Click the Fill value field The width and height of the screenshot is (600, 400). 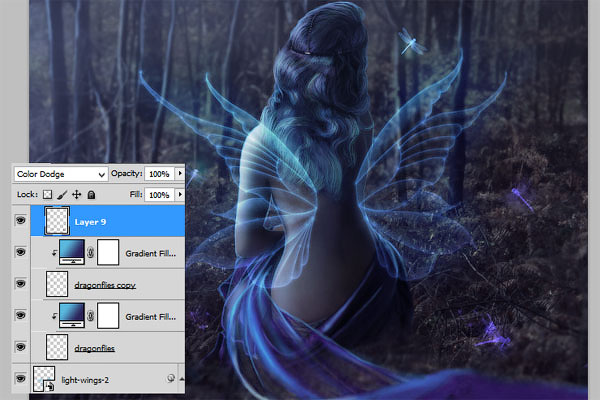point(159,195)
